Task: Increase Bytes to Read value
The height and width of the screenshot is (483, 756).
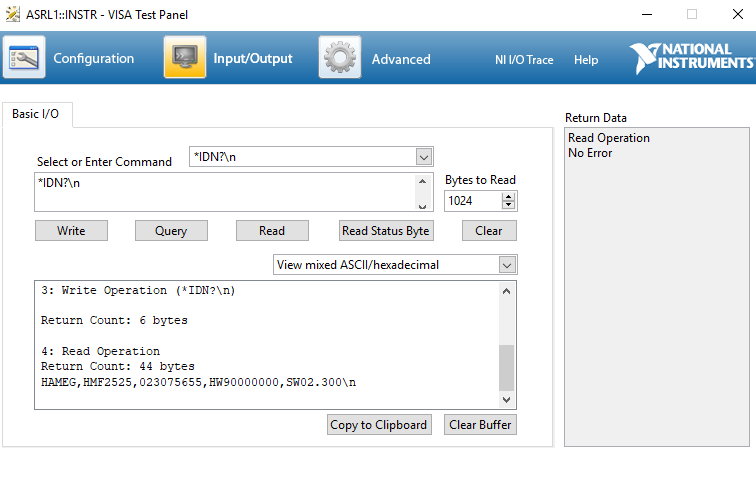Action: click(x=508, y=197)
